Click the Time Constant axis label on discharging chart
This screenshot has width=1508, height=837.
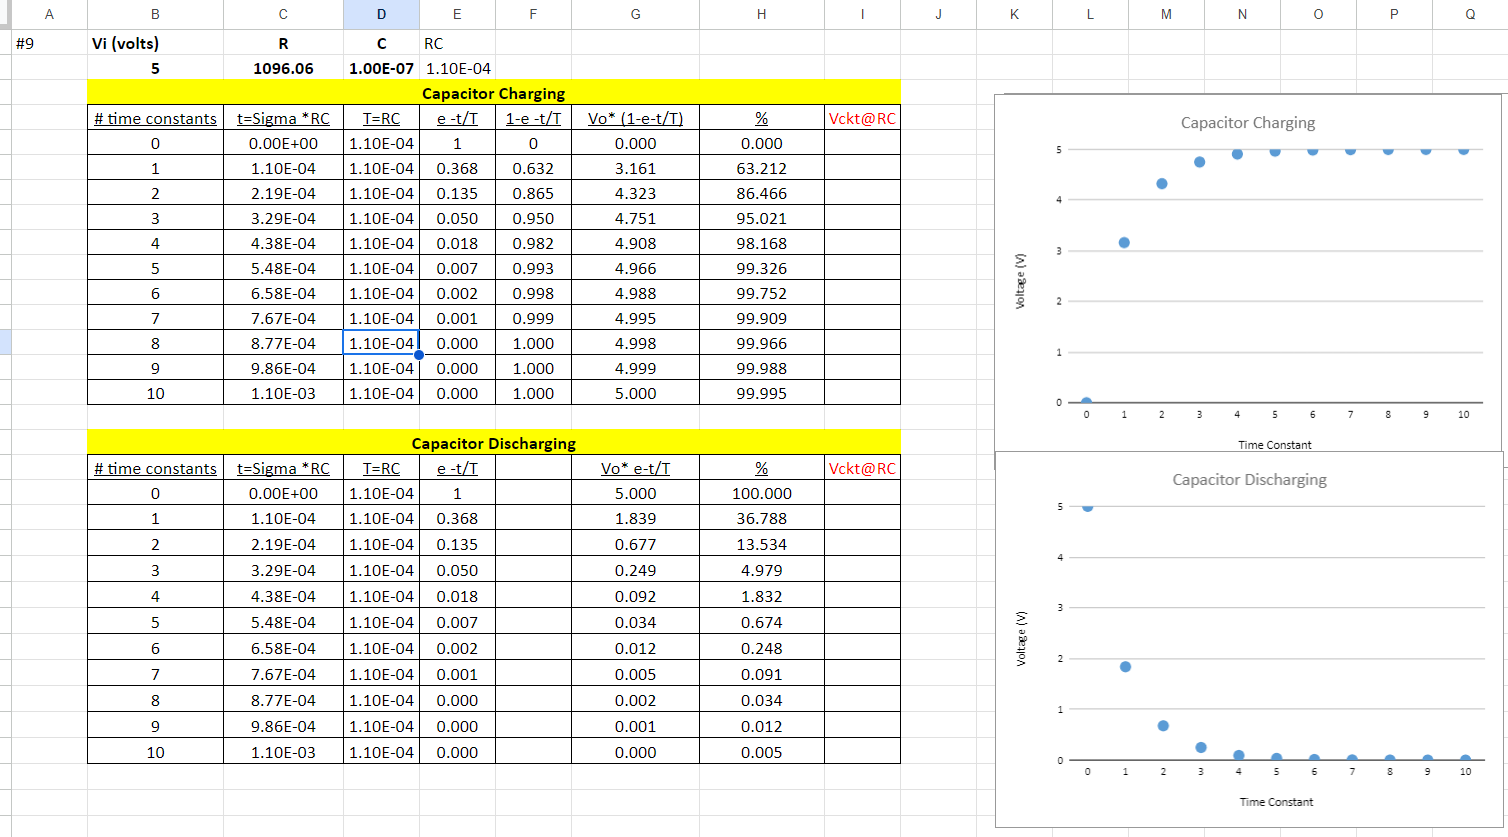pos(1275,801)
